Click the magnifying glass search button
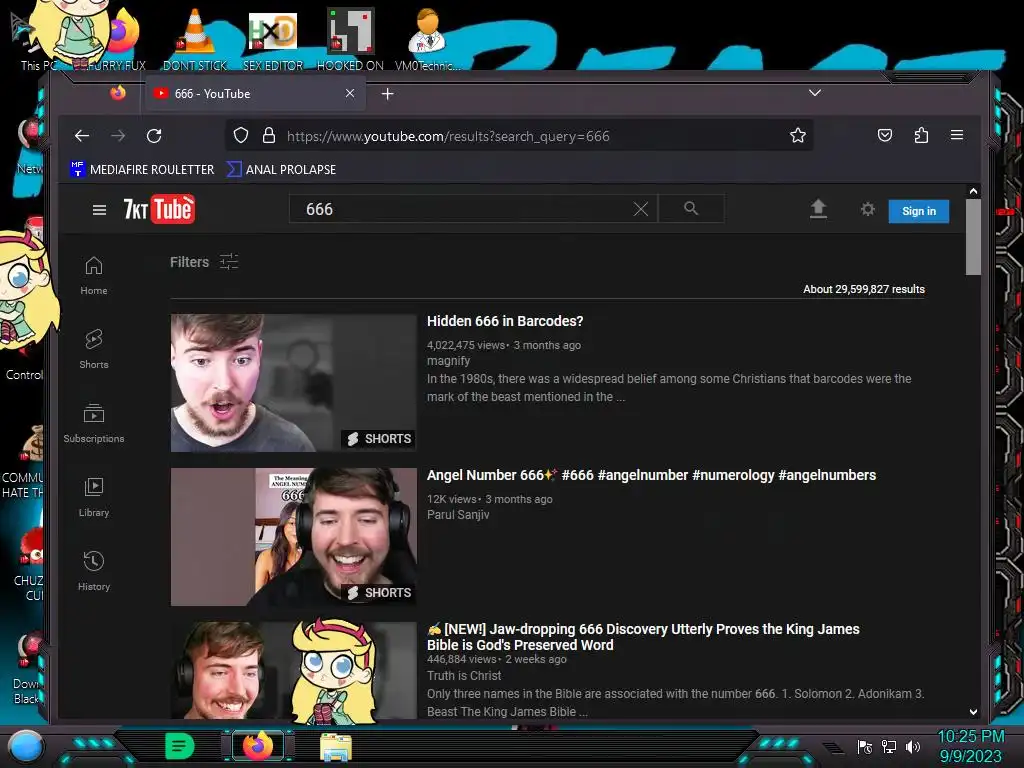The image size is (1024, 768). pos(691,208)
